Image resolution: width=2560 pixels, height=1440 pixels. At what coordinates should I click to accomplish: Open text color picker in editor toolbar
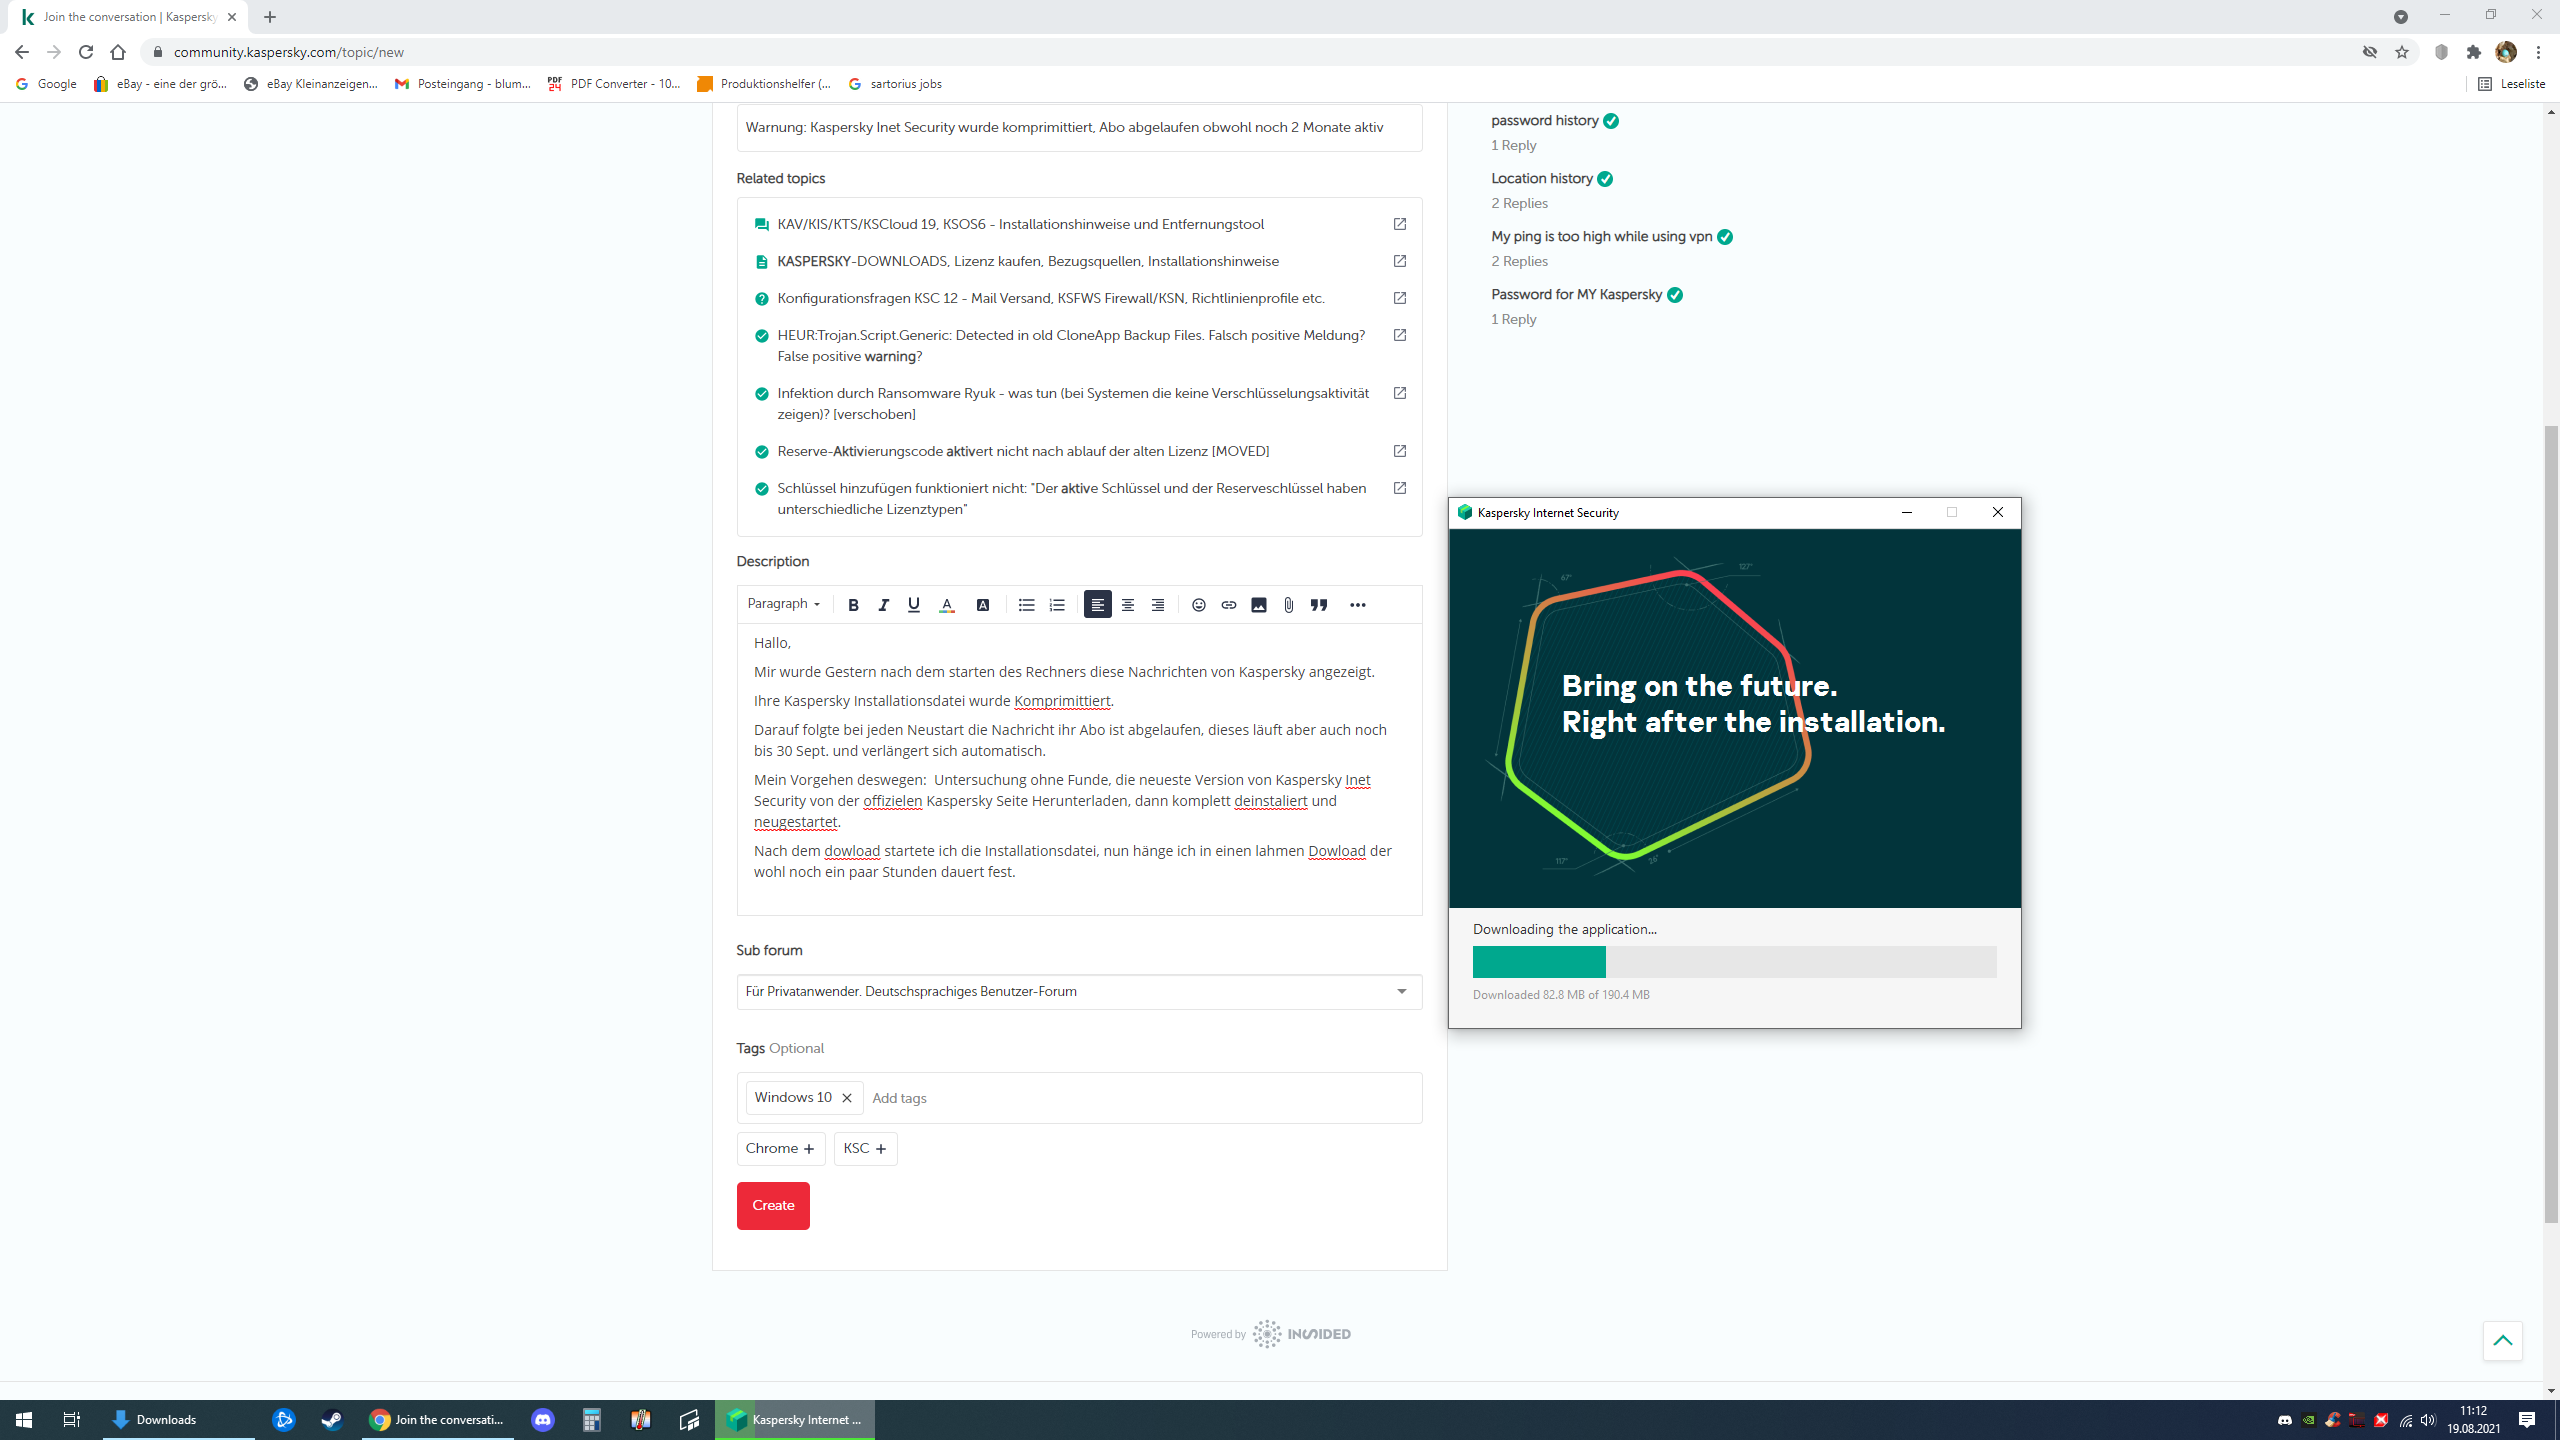pos(946,605)
